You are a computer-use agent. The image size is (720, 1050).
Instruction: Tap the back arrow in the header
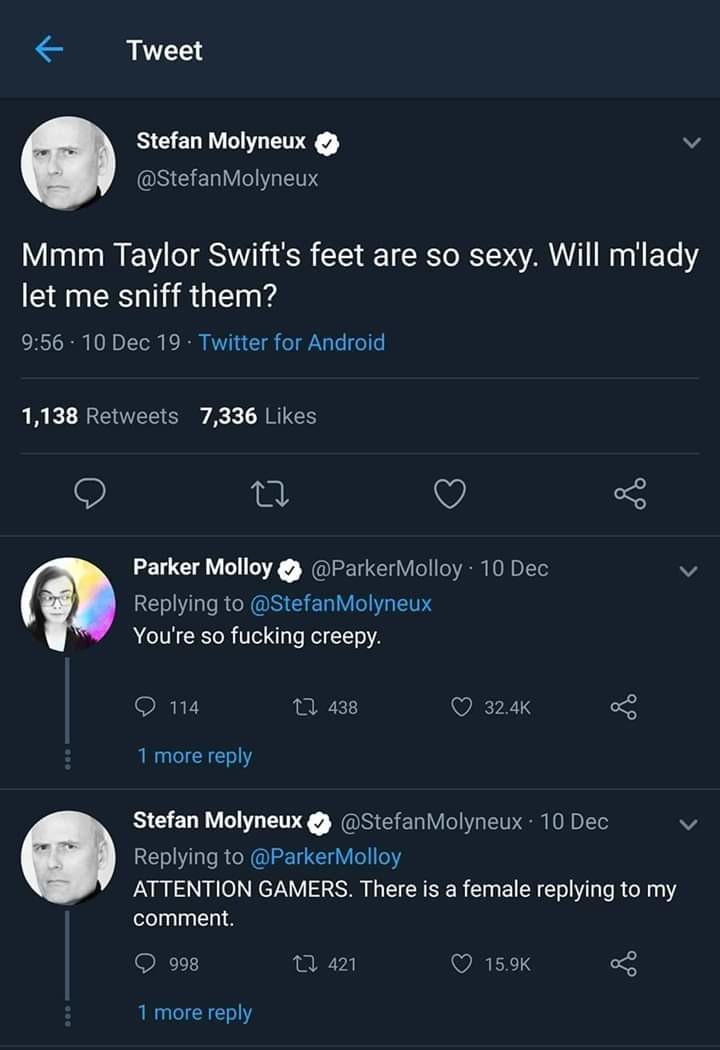tap(49, 50)
